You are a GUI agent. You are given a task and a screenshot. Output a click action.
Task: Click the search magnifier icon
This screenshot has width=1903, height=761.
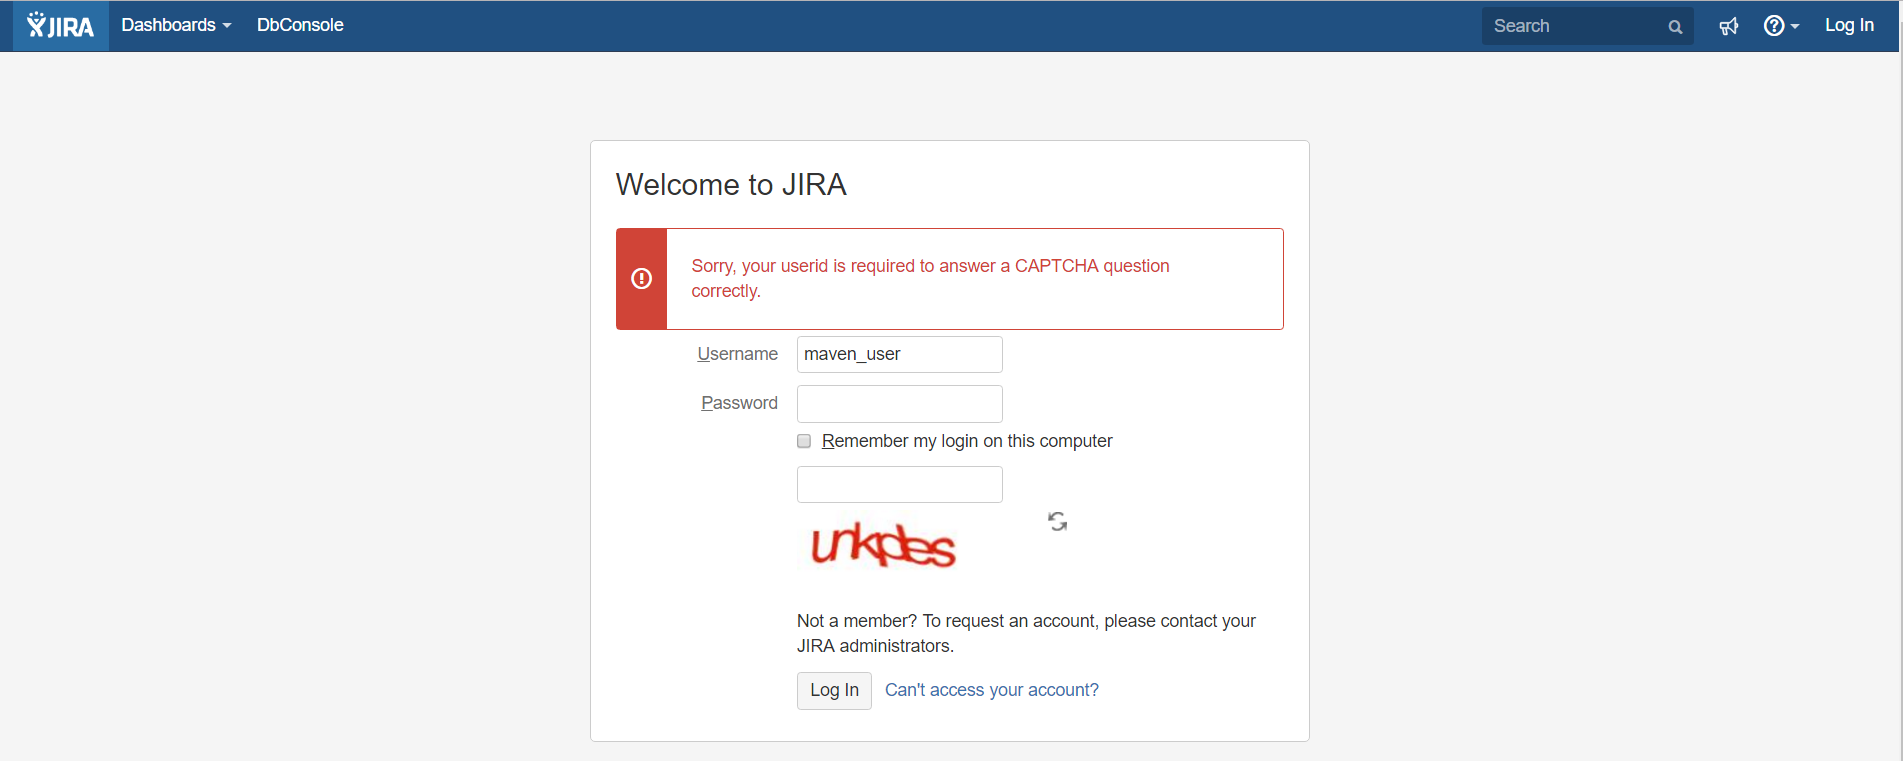pos(1675,27)
